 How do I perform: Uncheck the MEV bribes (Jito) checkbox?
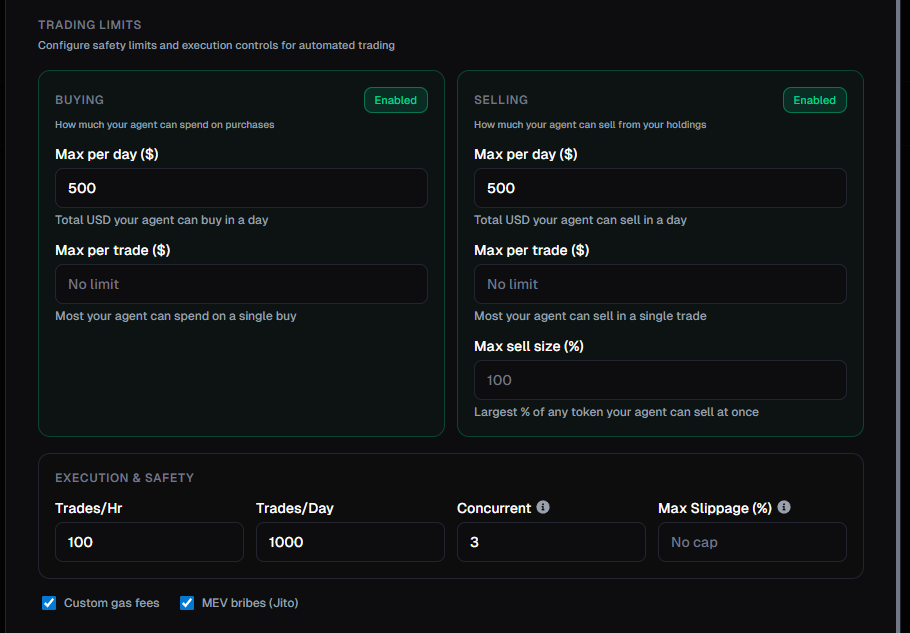[x=187, y=603]
